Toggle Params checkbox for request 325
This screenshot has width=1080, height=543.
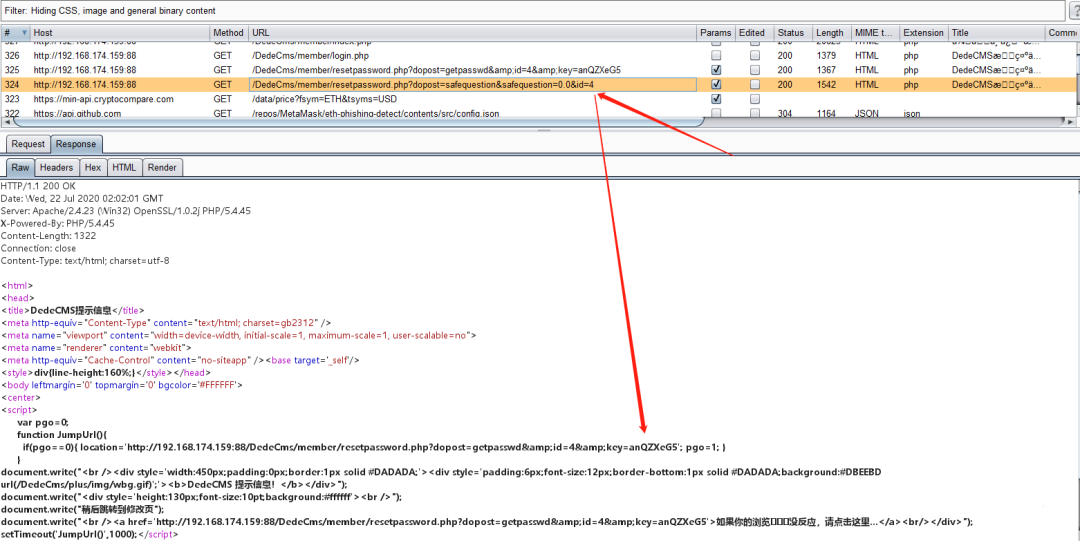coord(715,71)
